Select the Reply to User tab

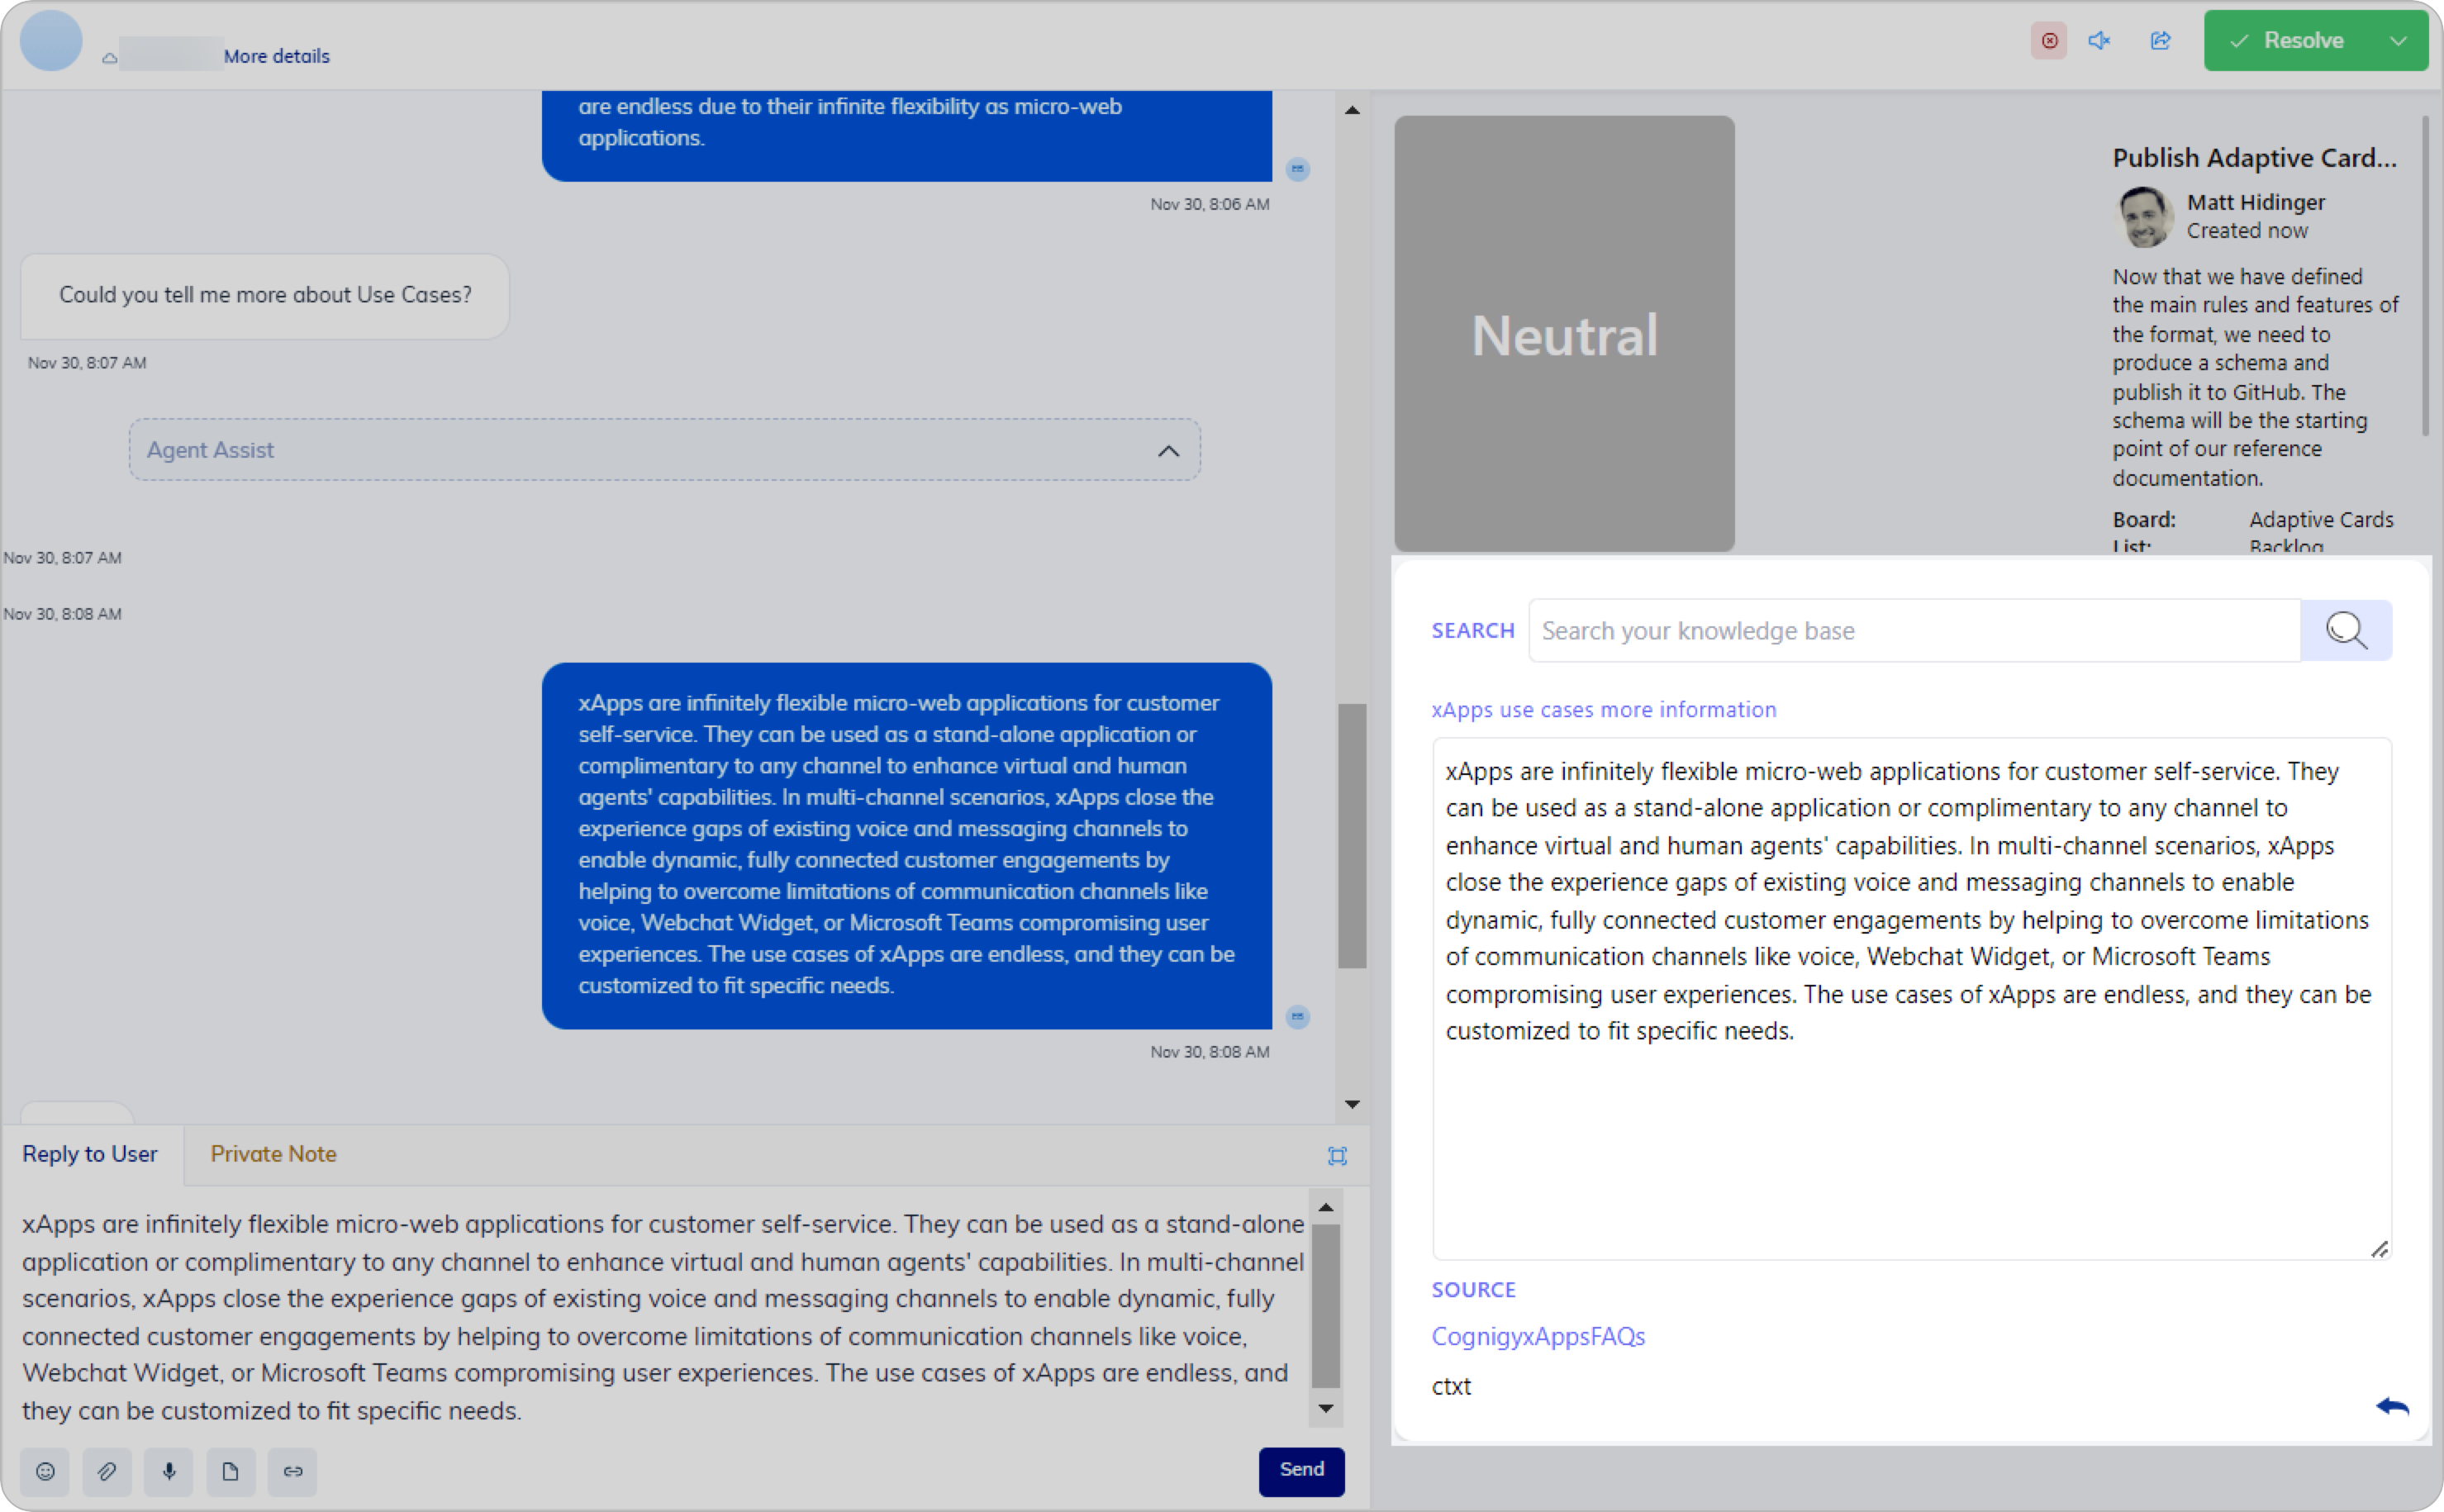point(90,1154)
